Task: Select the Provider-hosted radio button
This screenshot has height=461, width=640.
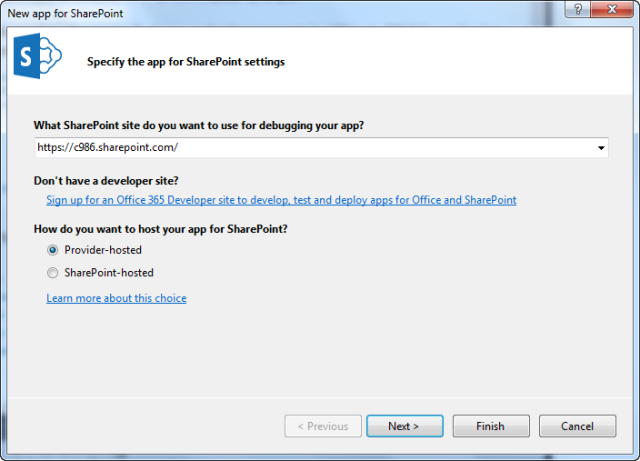Action: tap(53, 250)
